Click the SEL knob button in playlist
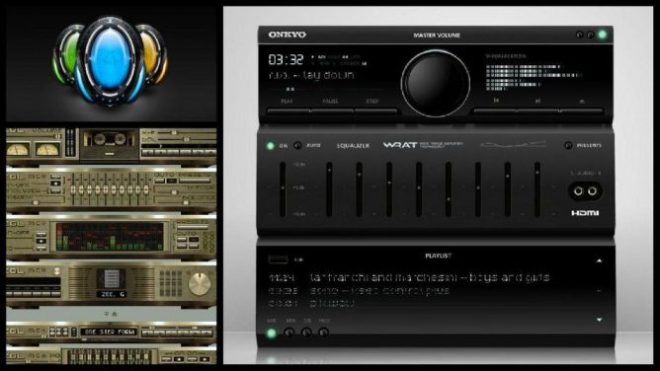 pyautogui.click(x=306, y=333)
